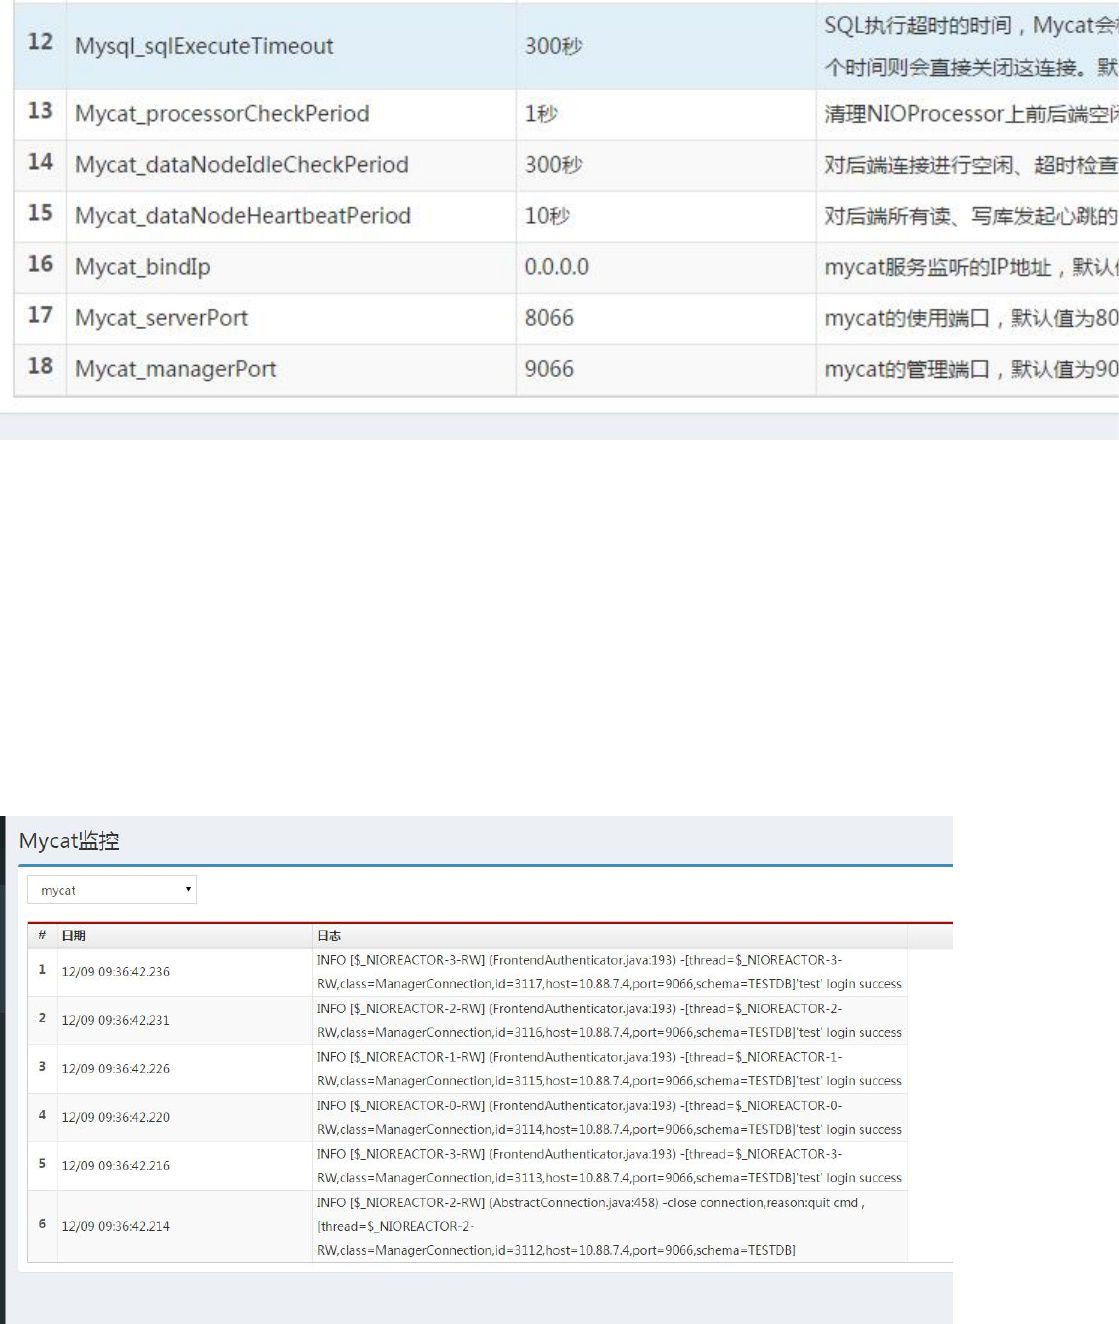Click the 9066 manager port value

(x=549, y=369)
